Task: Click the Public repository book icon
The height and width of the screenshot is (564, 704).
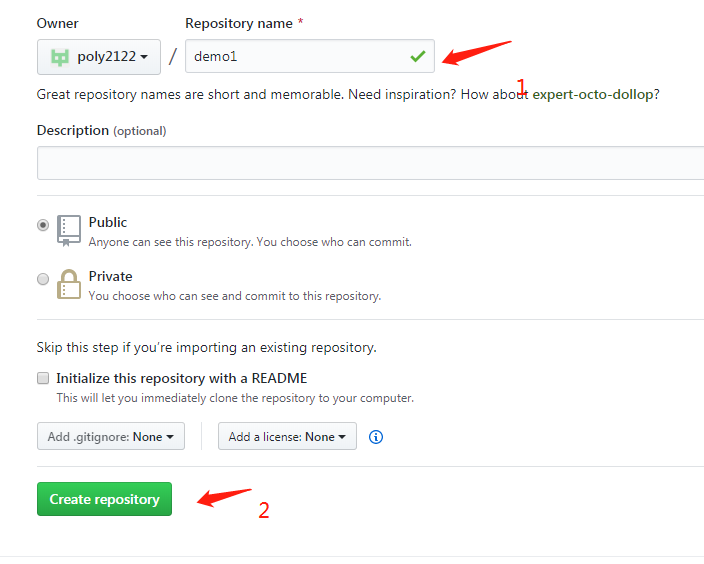Action: pos(68,230)
